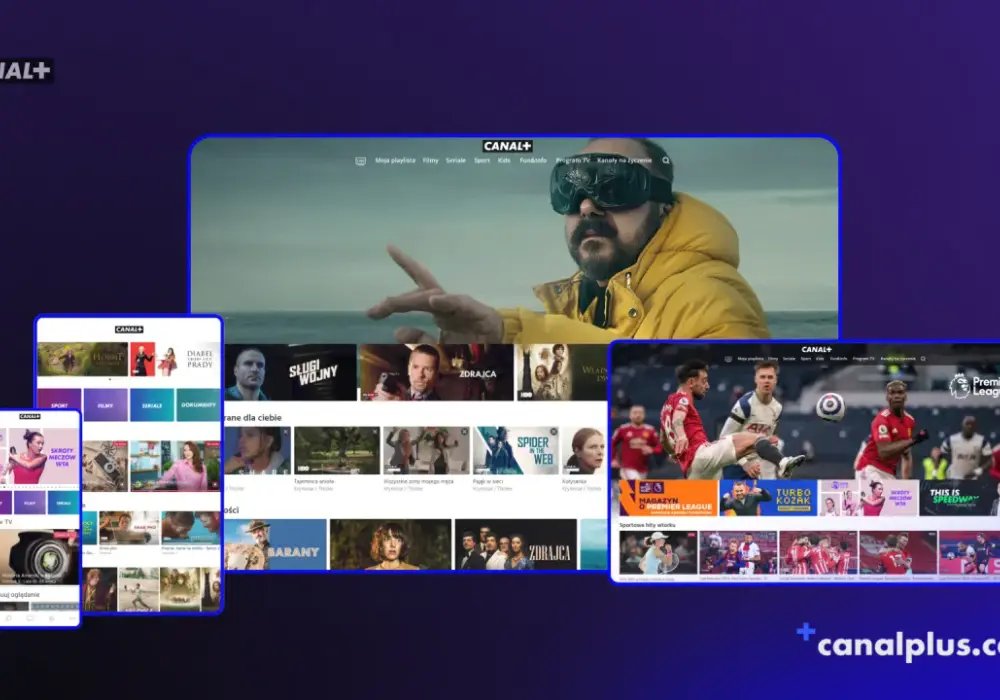Screen dimensions: 1000x700
Task: Open the Magazyn Premier League tile
Action: [x=668, y=497]
